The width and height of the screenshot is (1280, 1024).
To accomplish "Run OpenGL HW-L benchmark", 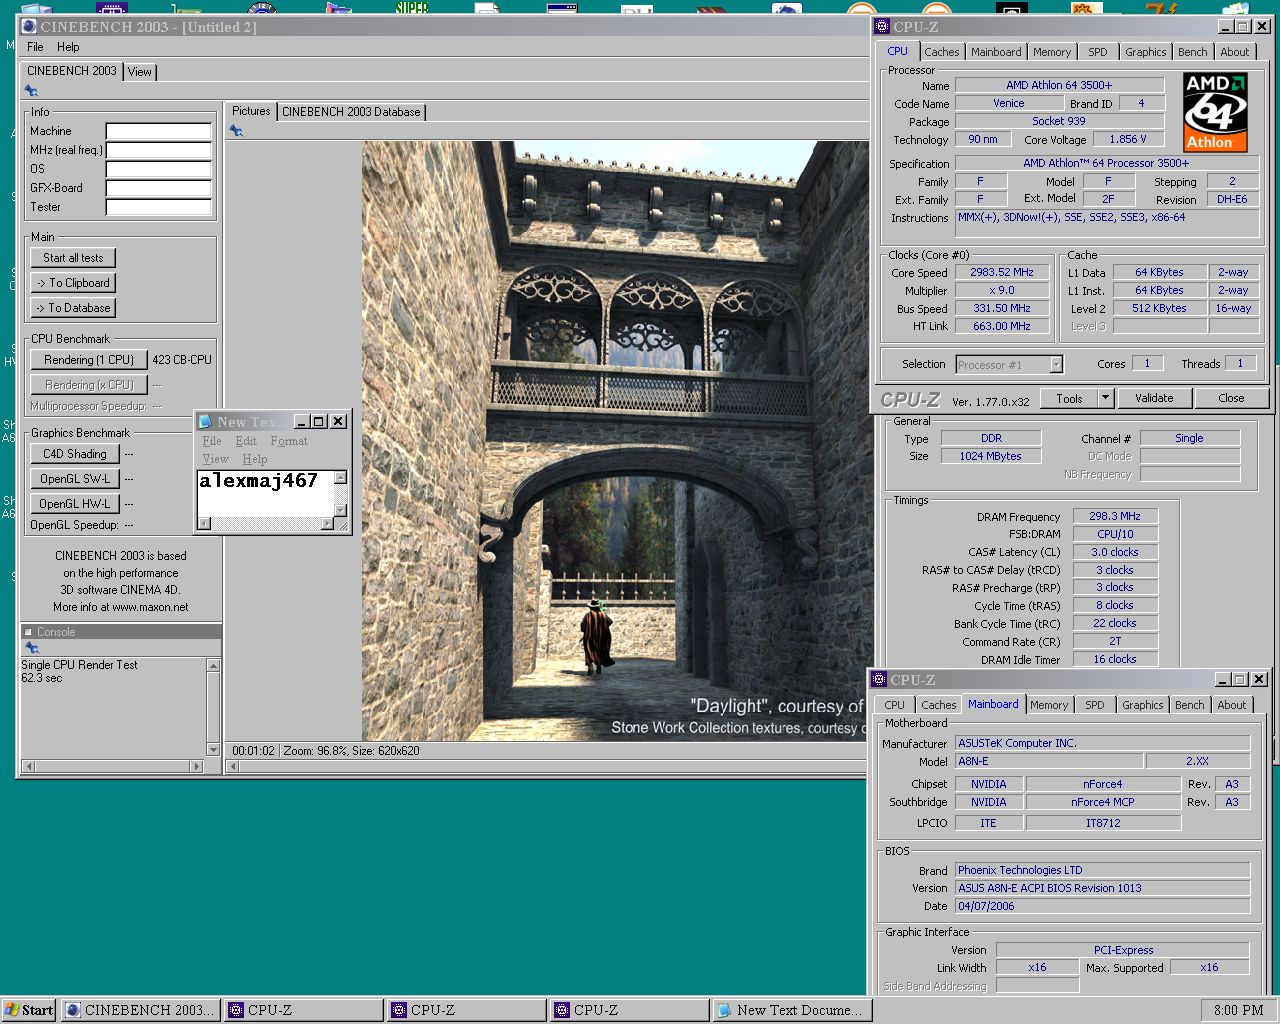I will click(x=74, y=504).
